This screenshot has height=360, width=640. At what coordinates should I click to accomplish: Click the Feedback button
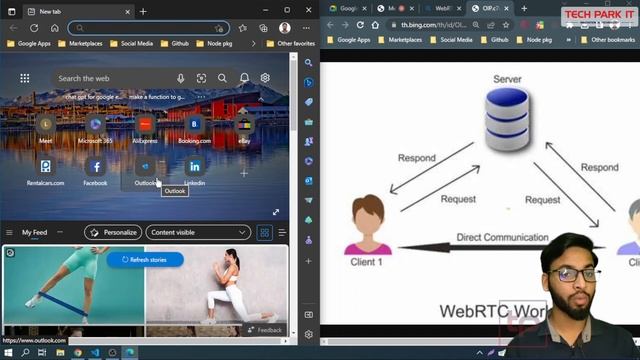(265, 330)
